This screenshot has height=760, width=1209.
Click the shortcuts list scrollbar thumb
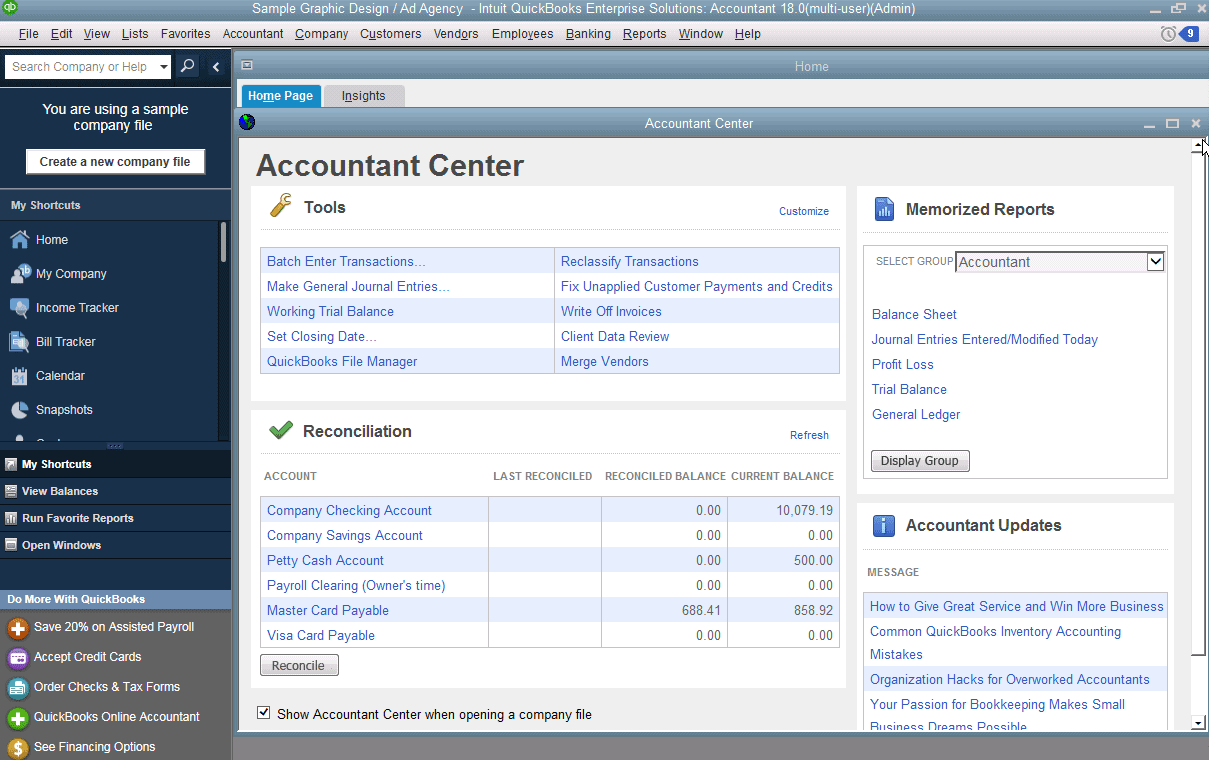(223, 243)
